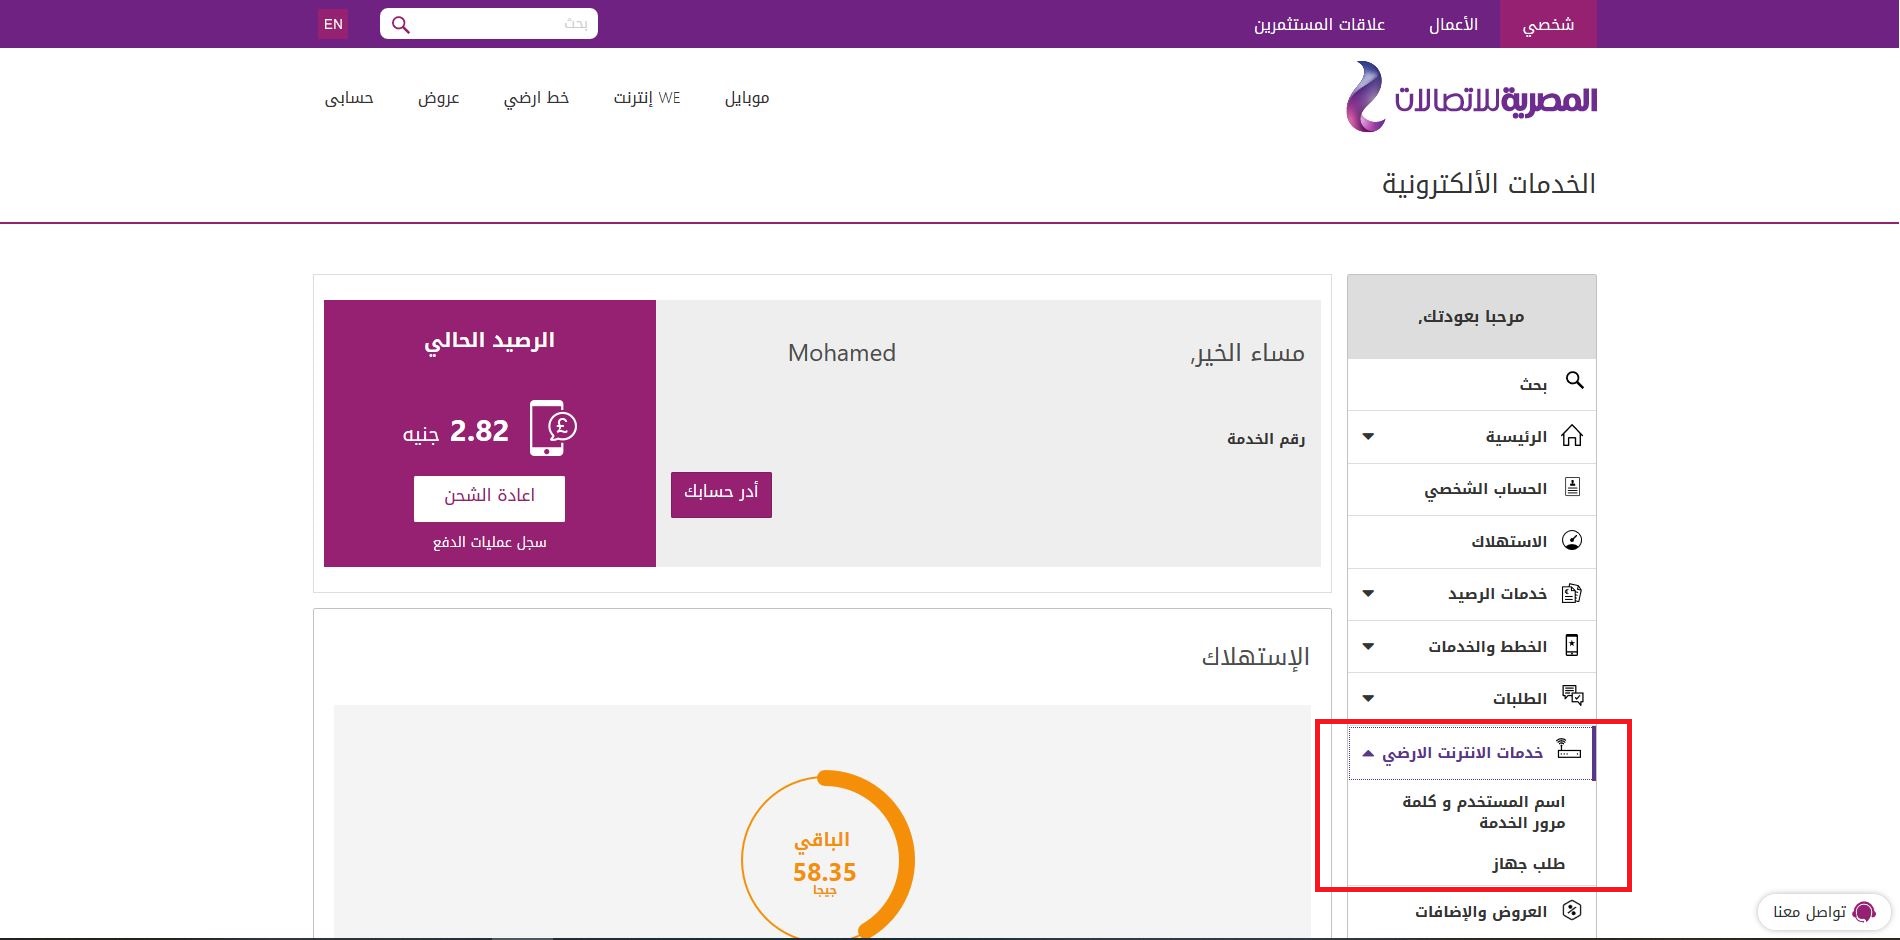Open the تواصل معنا chat bubble icon
Screen dimensions: 1900x940
[x=1863, y=912]
